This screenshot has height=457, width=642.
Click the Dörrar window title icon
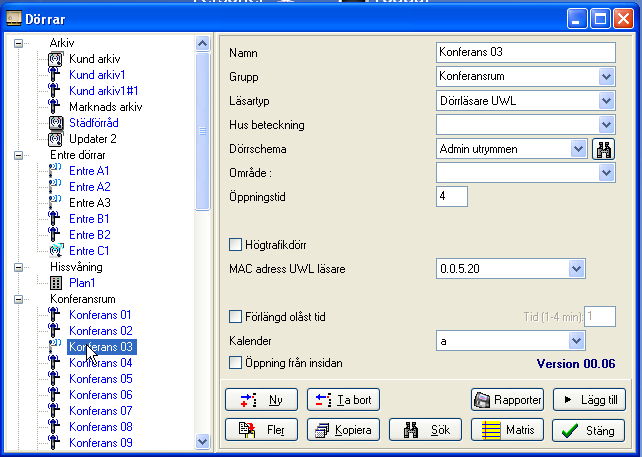(14, 18)
